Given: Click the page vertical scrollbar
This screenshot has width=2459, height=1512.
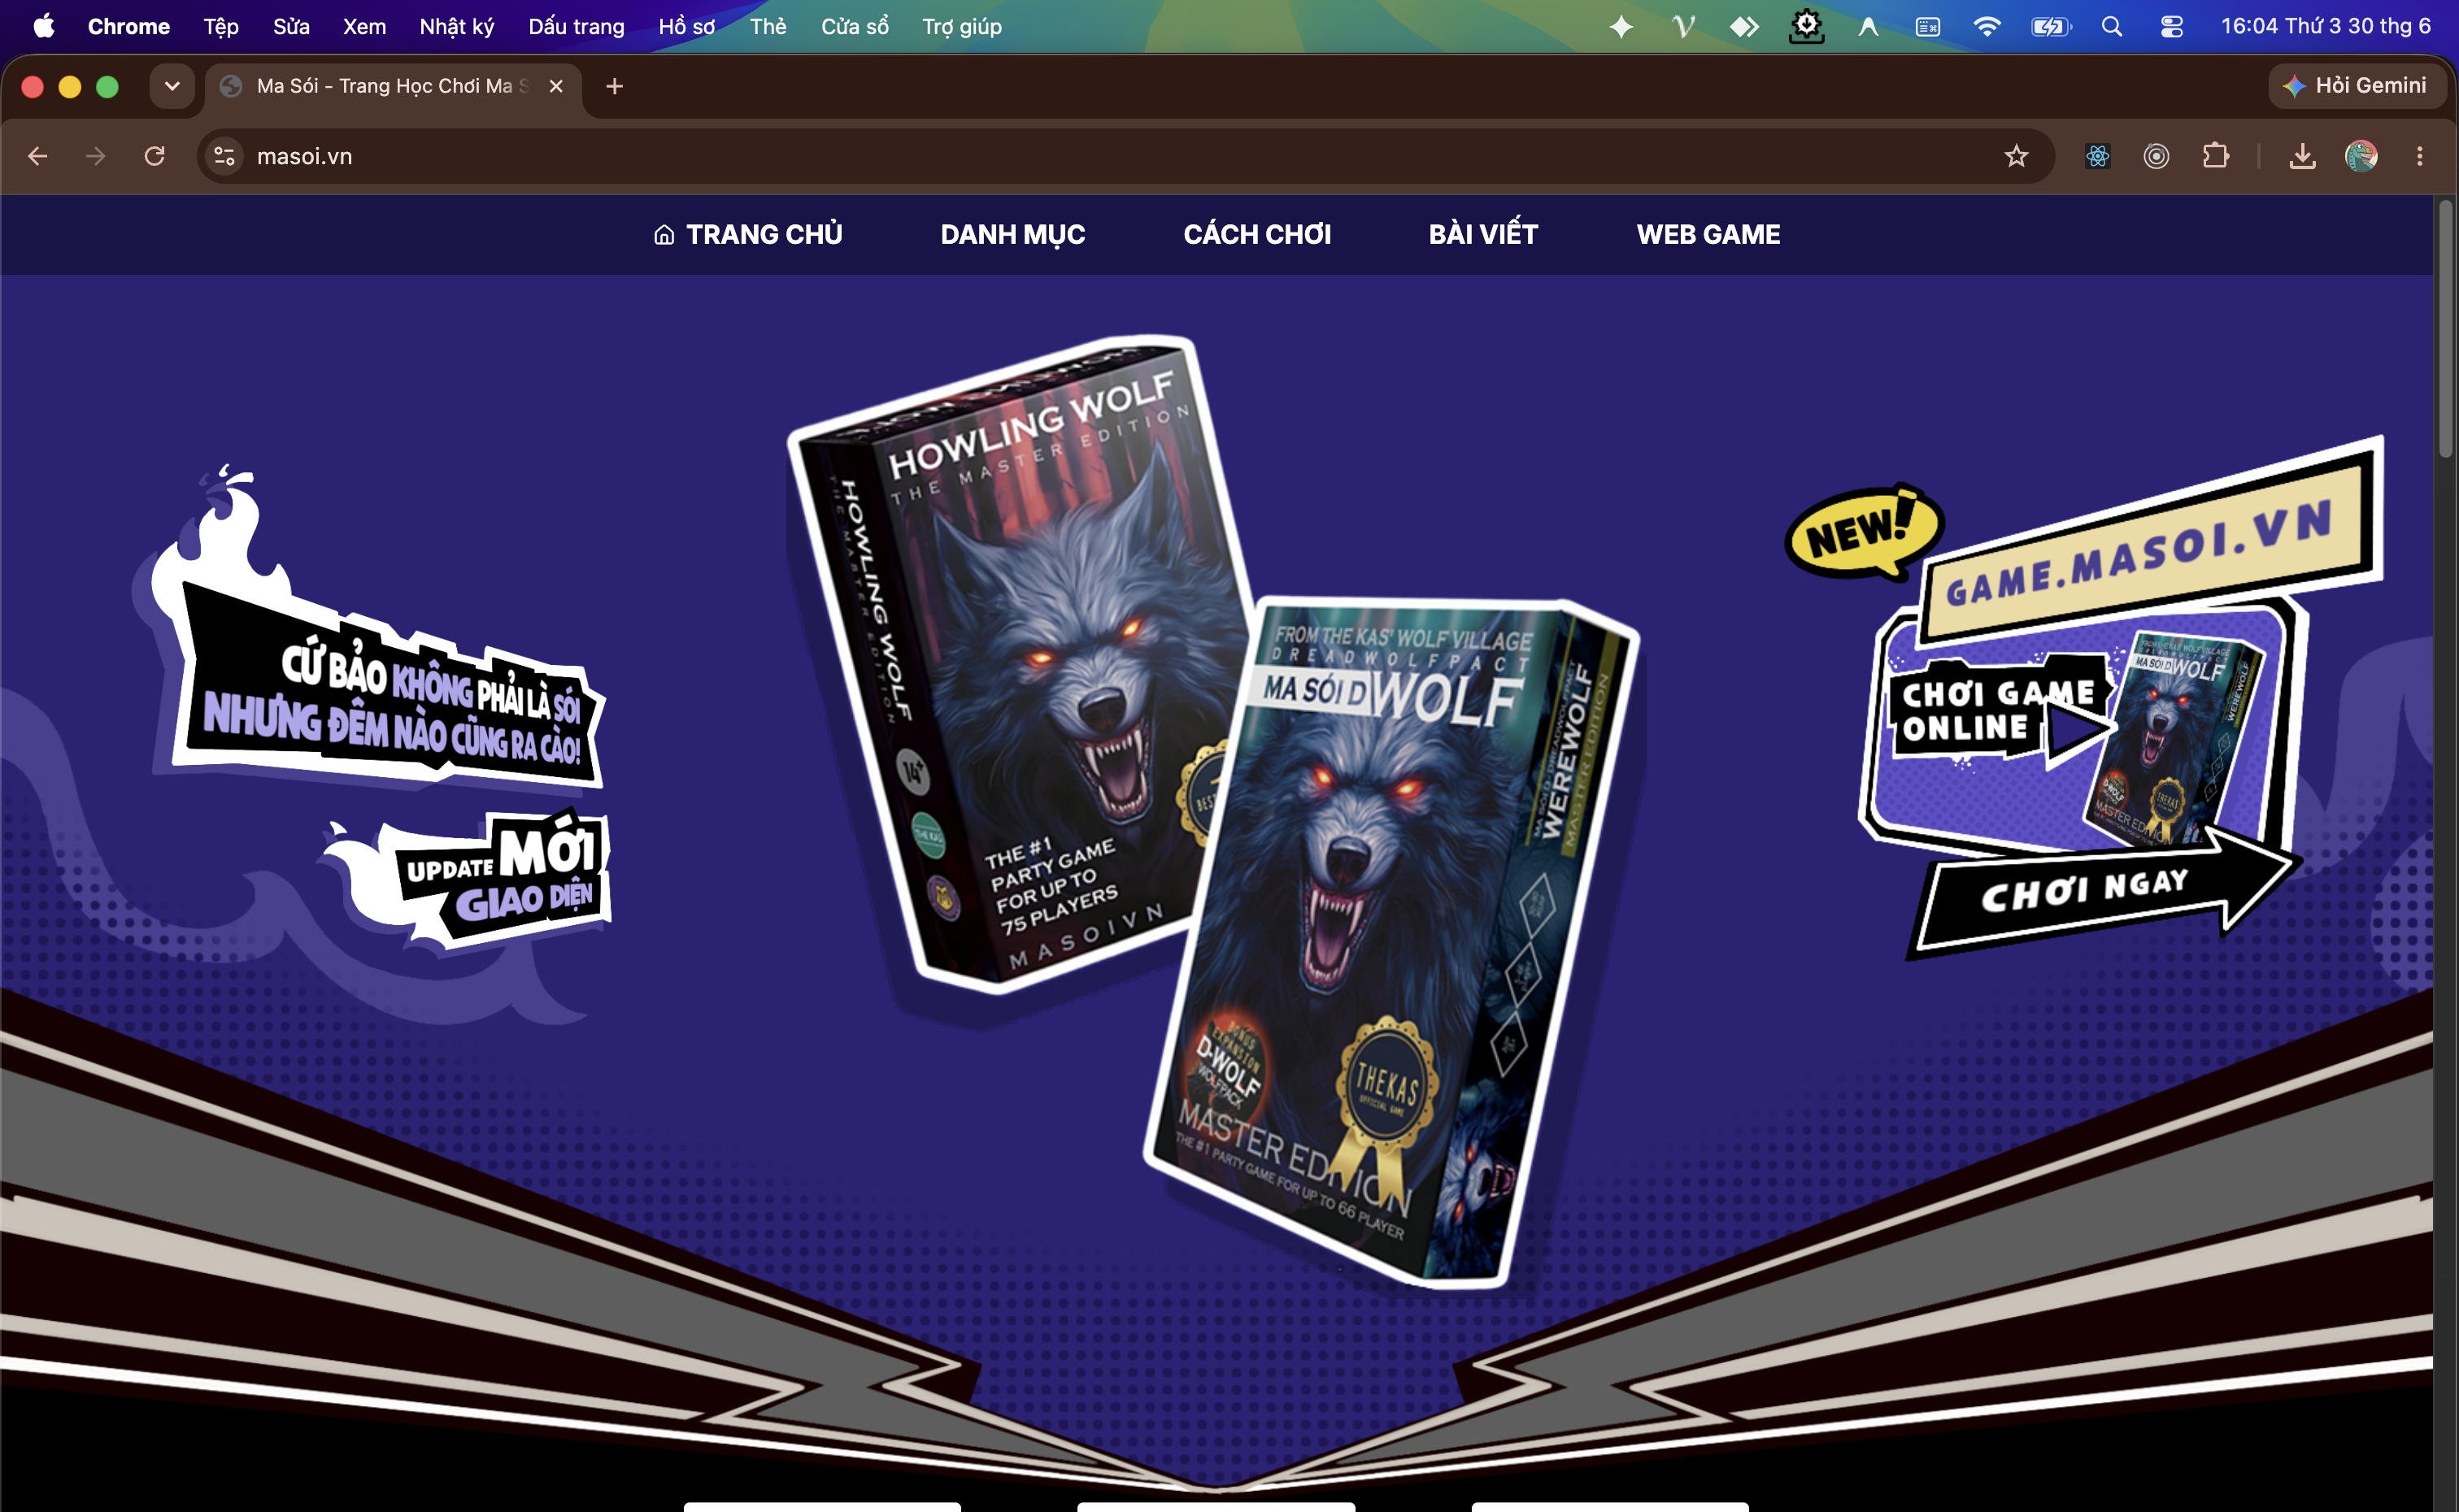Looking at the screenshot, I should click(2446, 330).
